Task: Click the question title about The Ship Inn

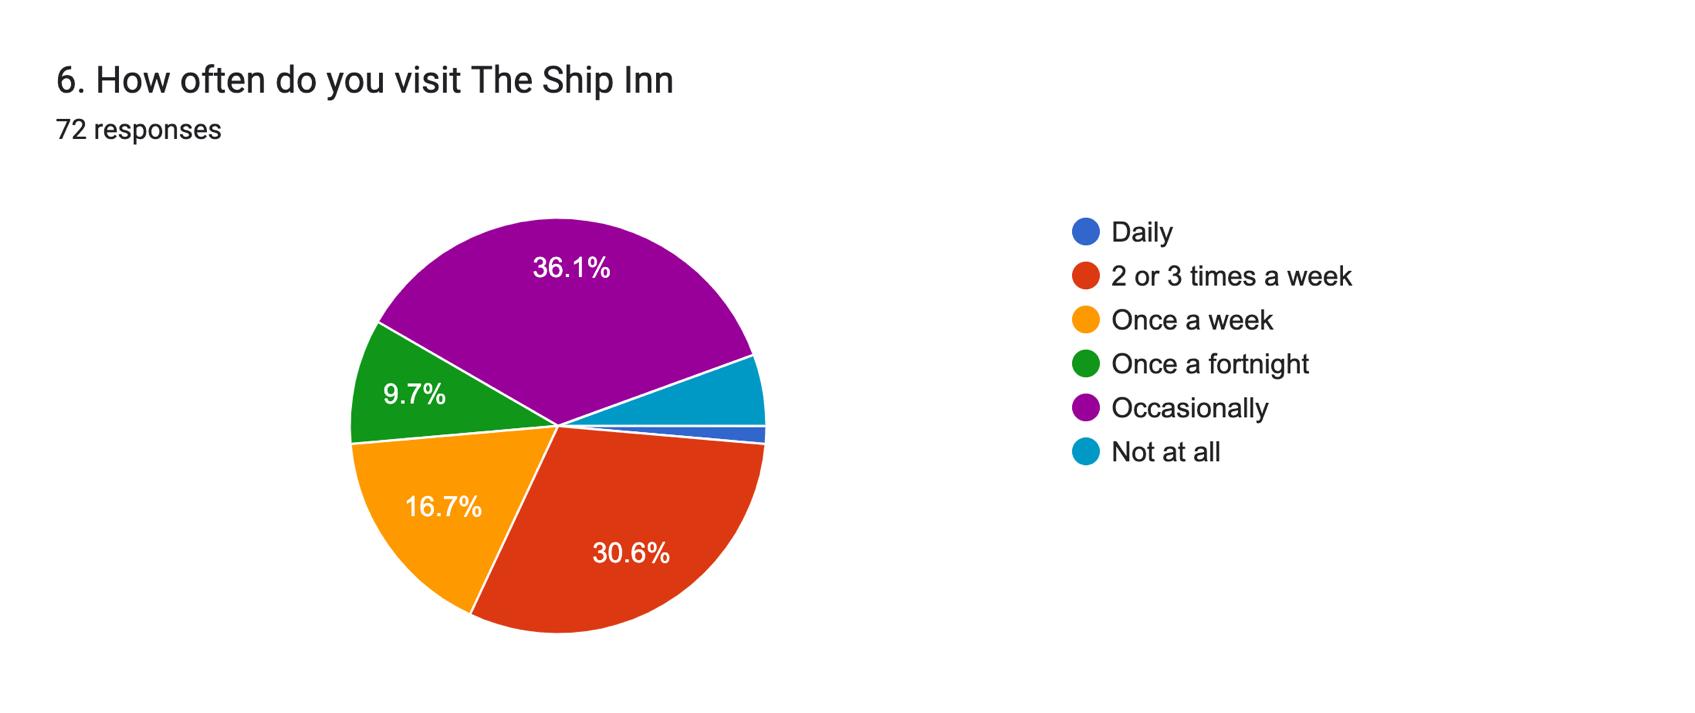Action: (x=365, y=81)
